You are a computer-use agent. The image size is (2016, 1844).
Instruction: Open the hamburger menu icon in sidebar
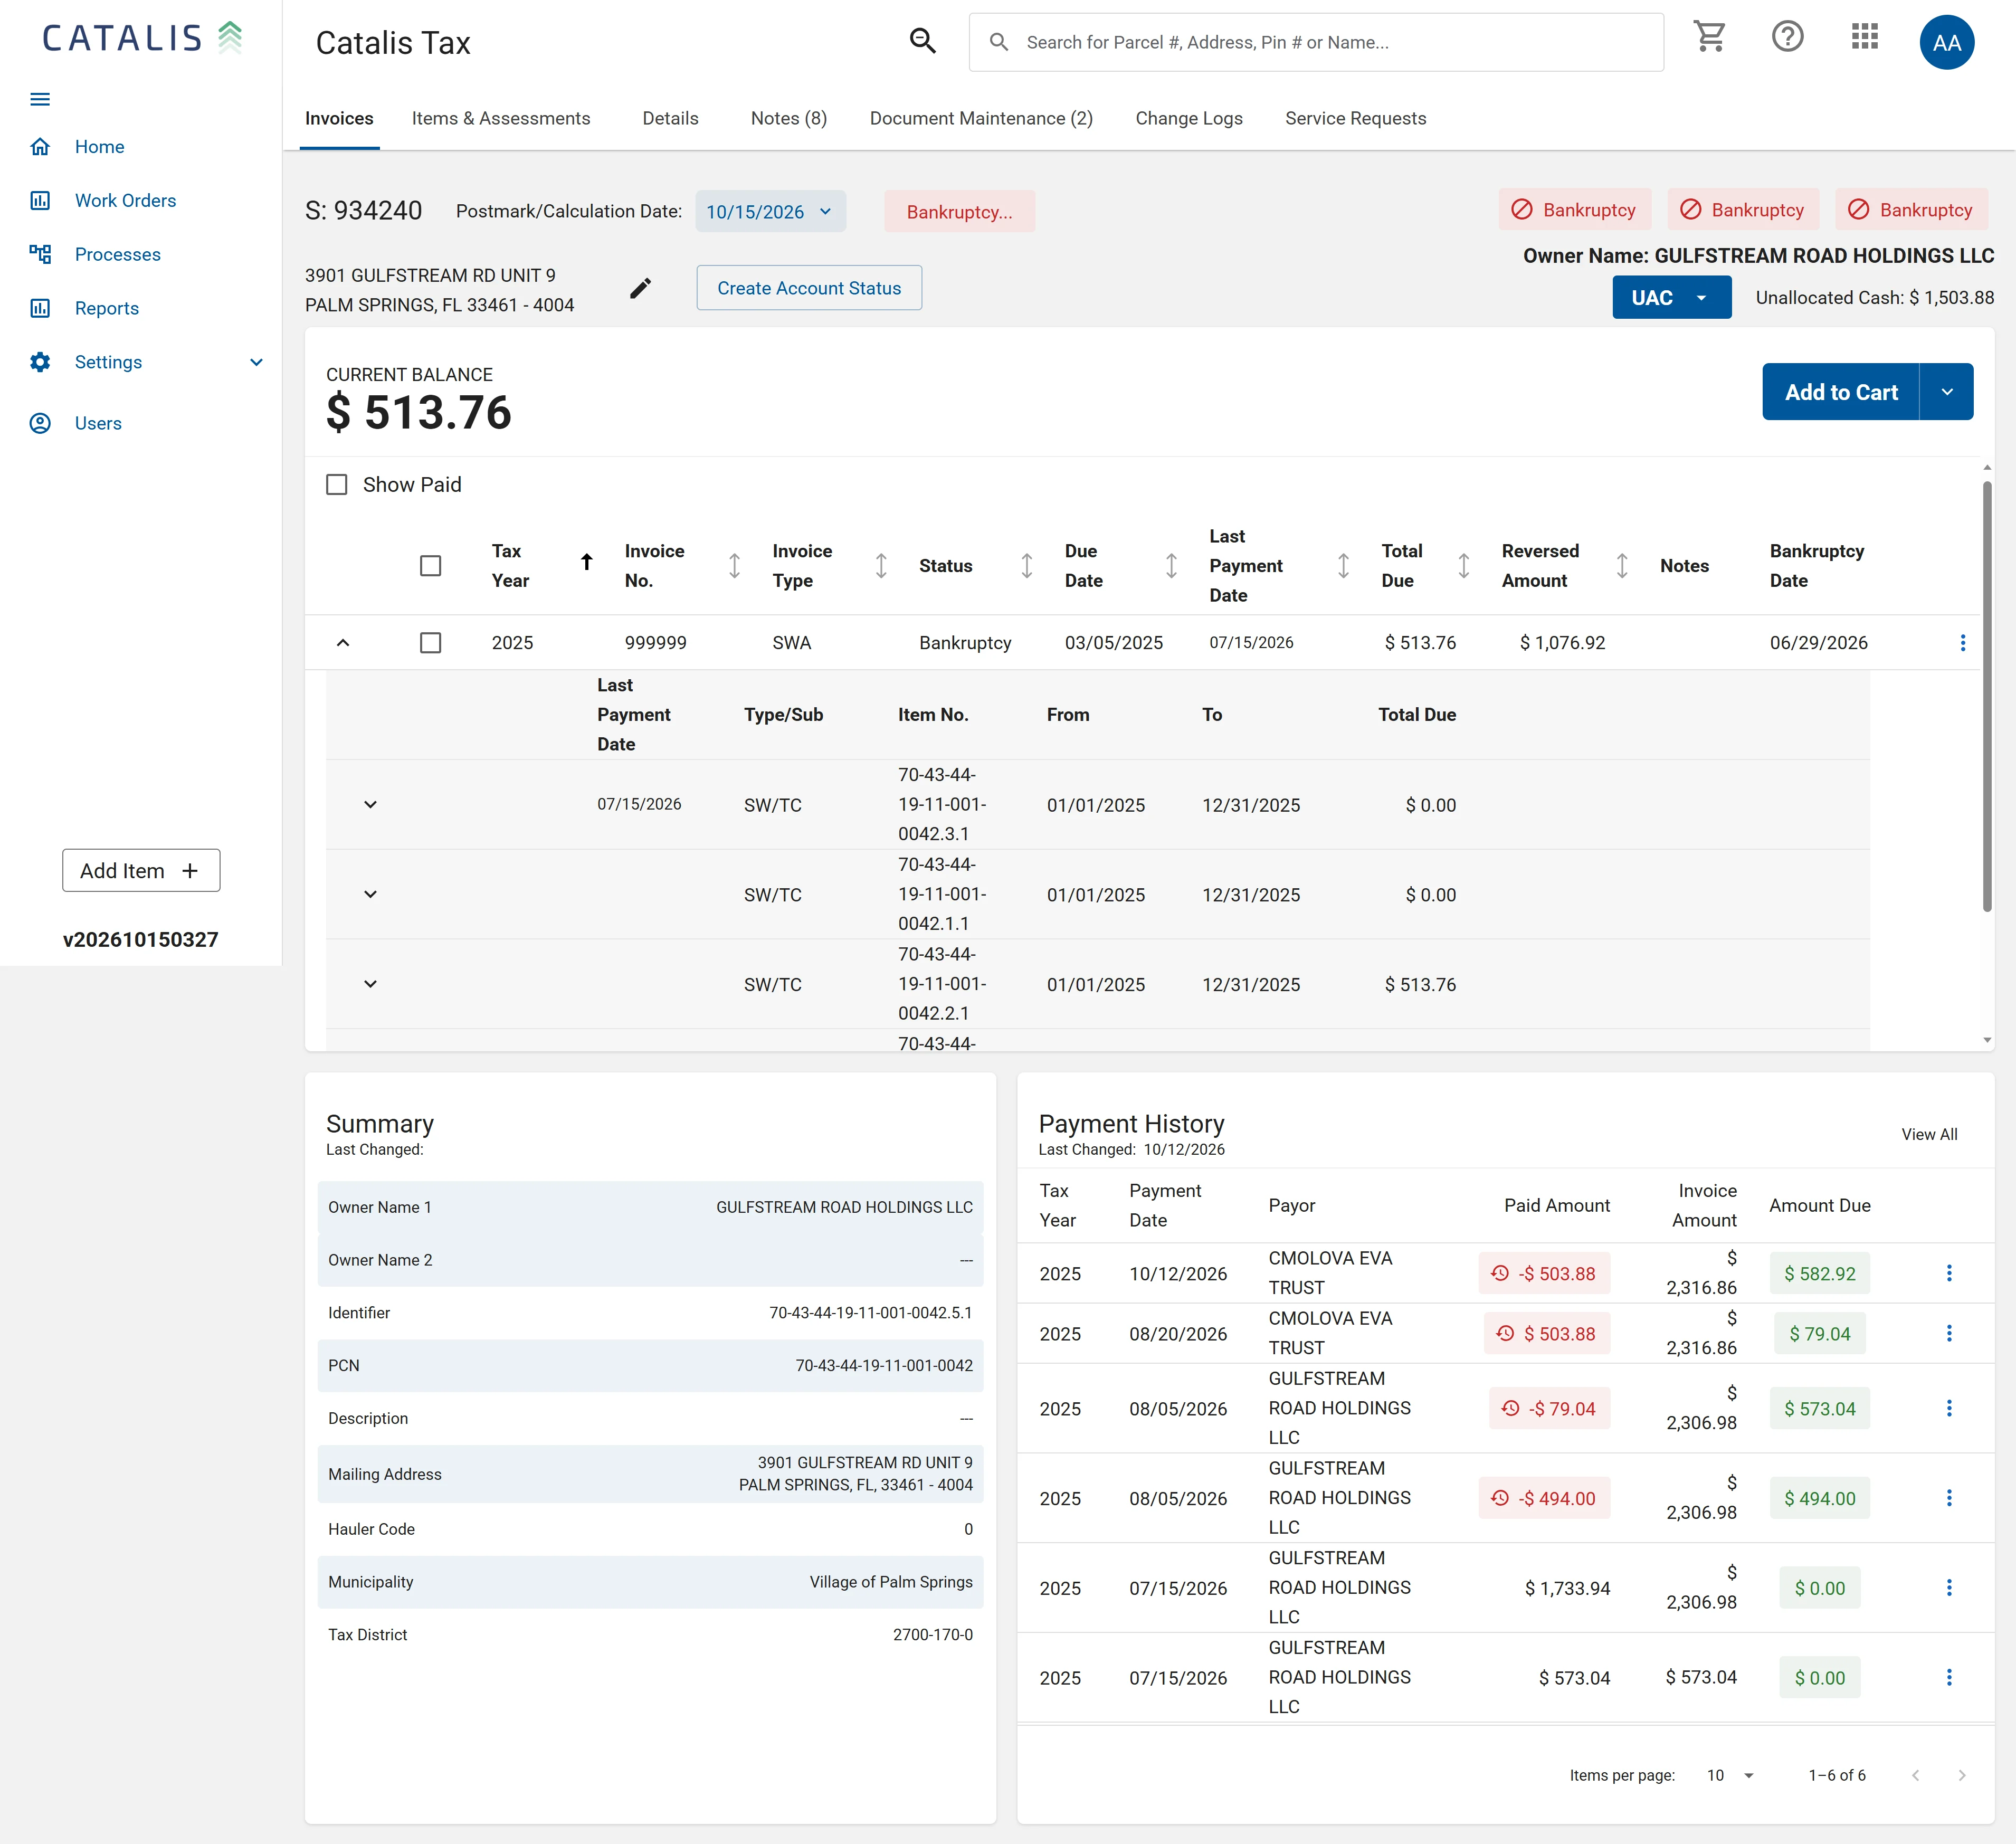pyautogui.click(x=40, y=99)
